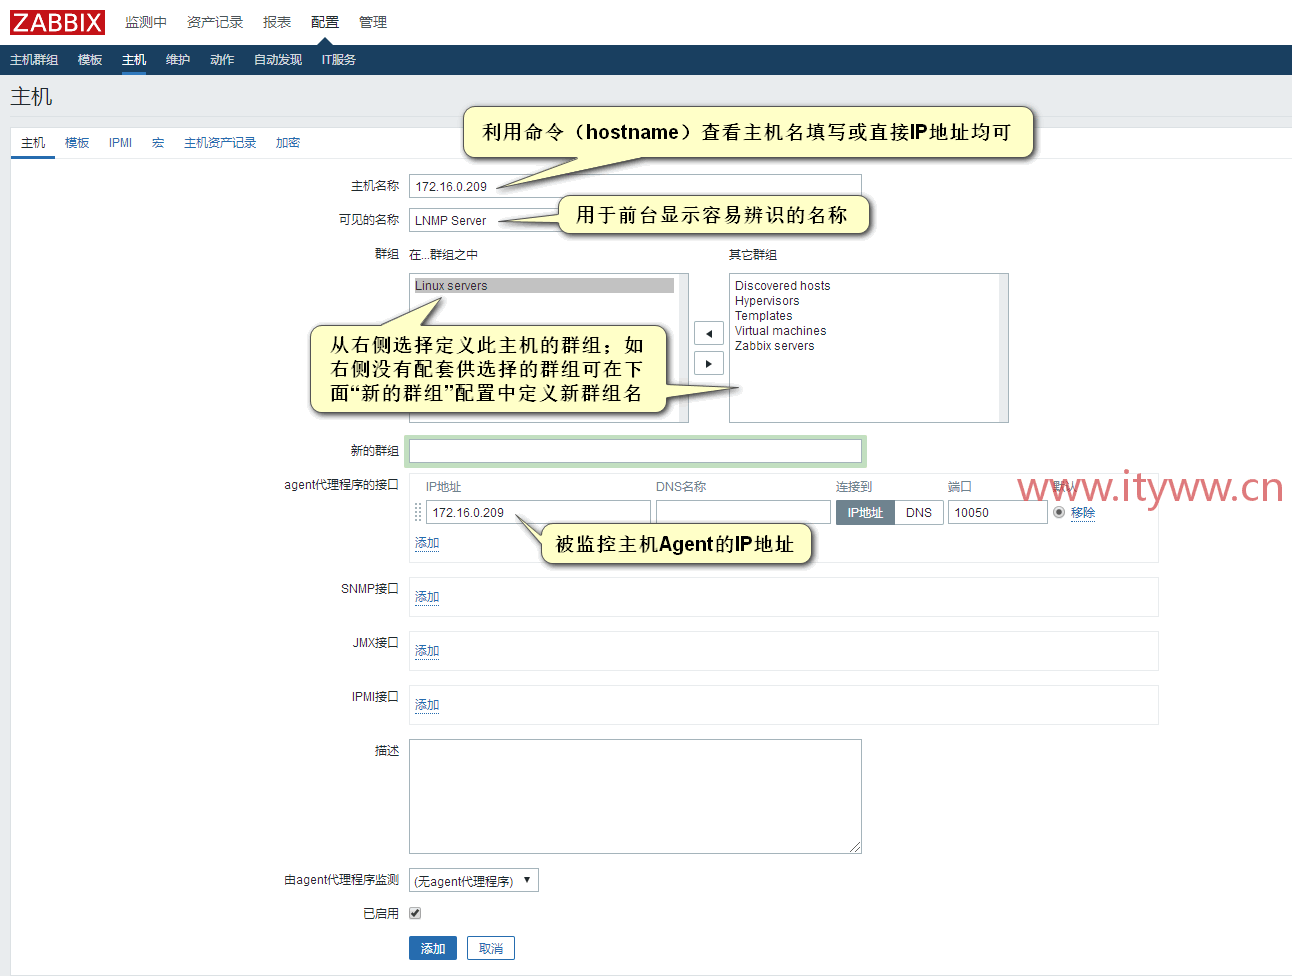Select Linux servers in groups list

click(544, 286)
